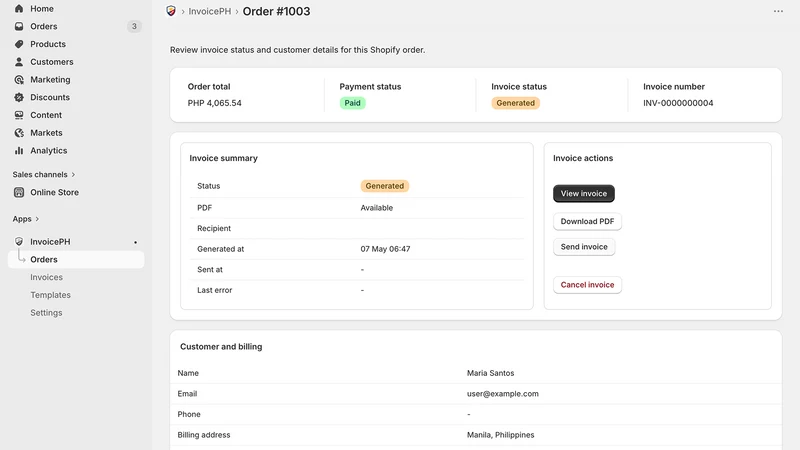The height and width of the screenshot is (450, 800).
Task: Click the Send invoice button
Action: [584, 247]
